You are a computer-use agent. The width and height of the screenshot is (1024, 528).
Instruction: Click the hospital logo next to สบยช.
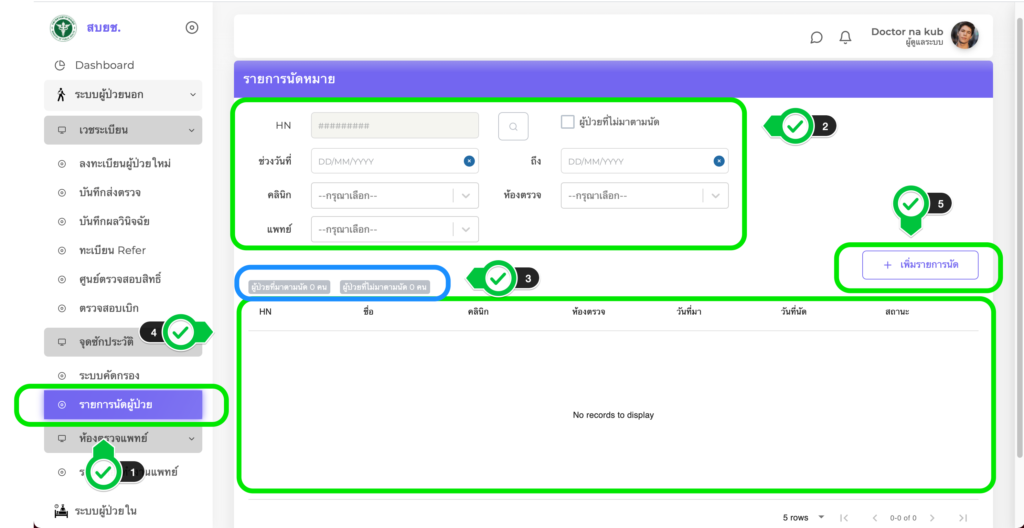64,27
